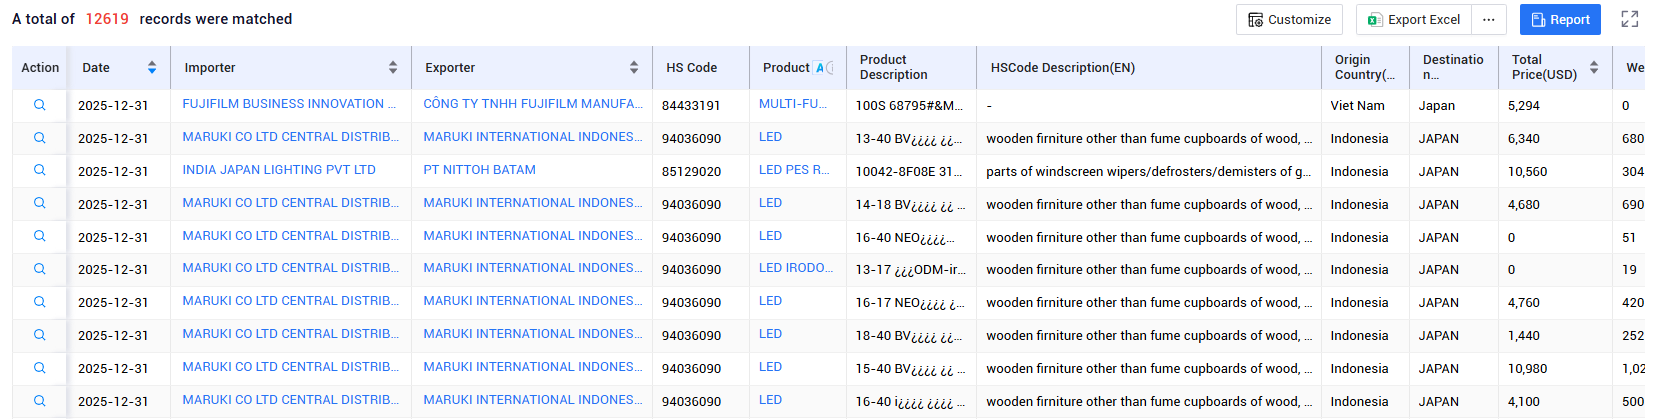Toggle fullscreen table view icon
Viewport: 1662px width, 419px height.
(1630, 19)
